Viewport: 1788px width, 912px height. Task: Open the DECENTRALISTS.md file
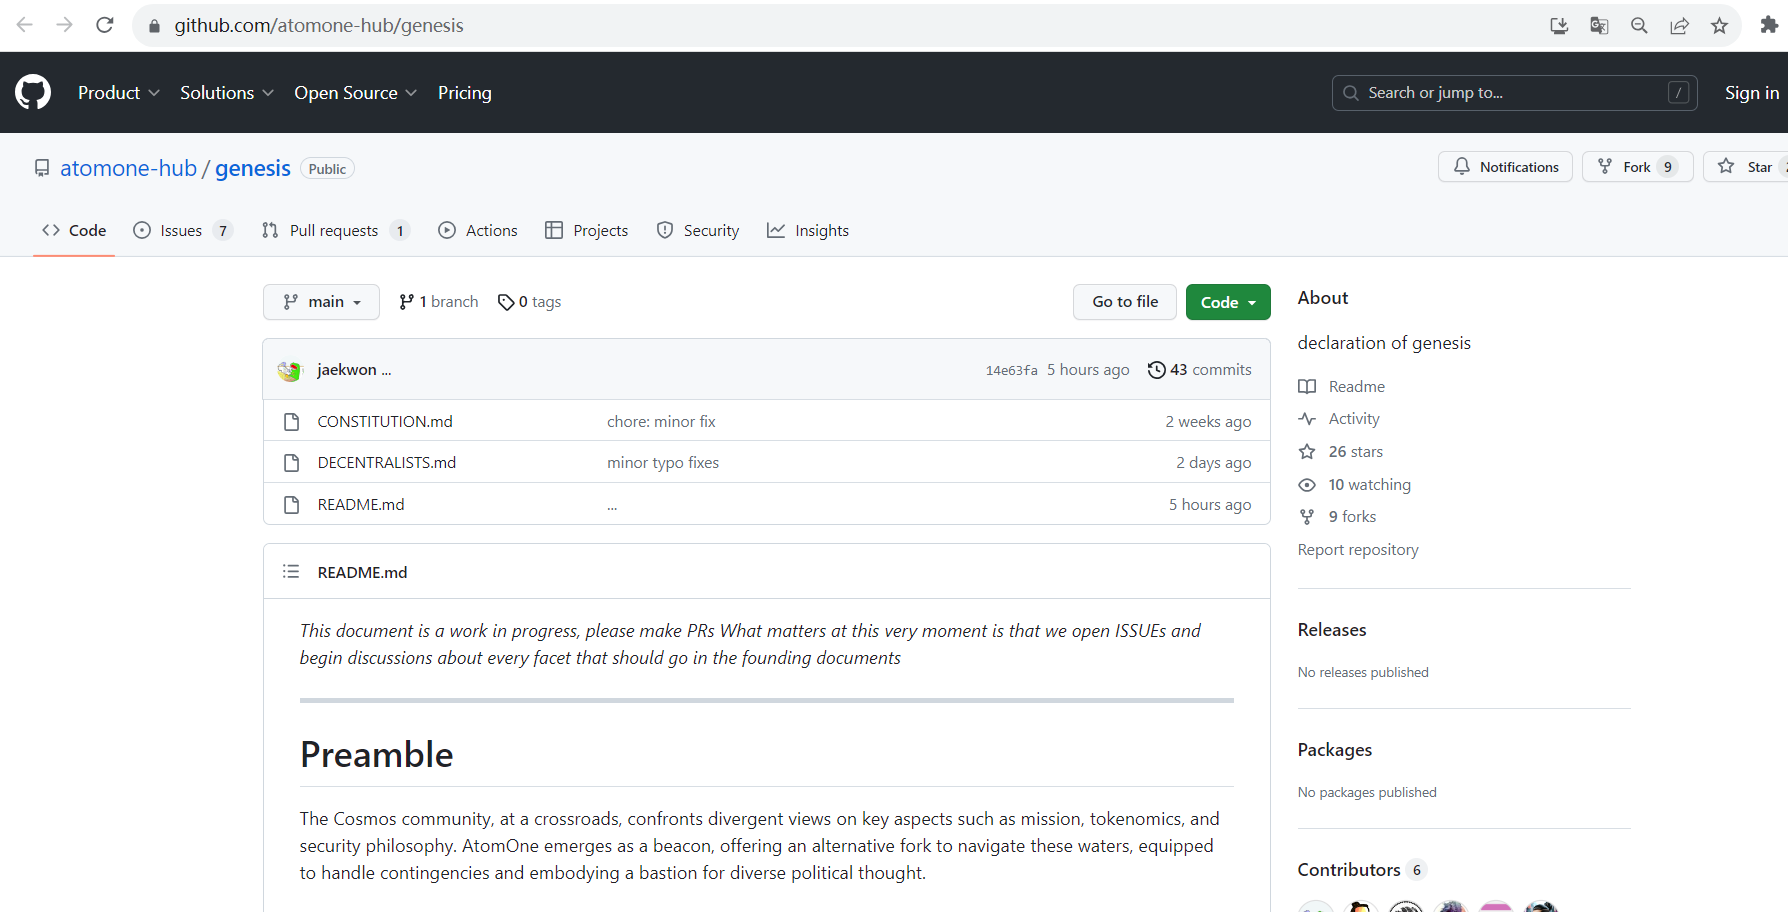tap(387, 463)
